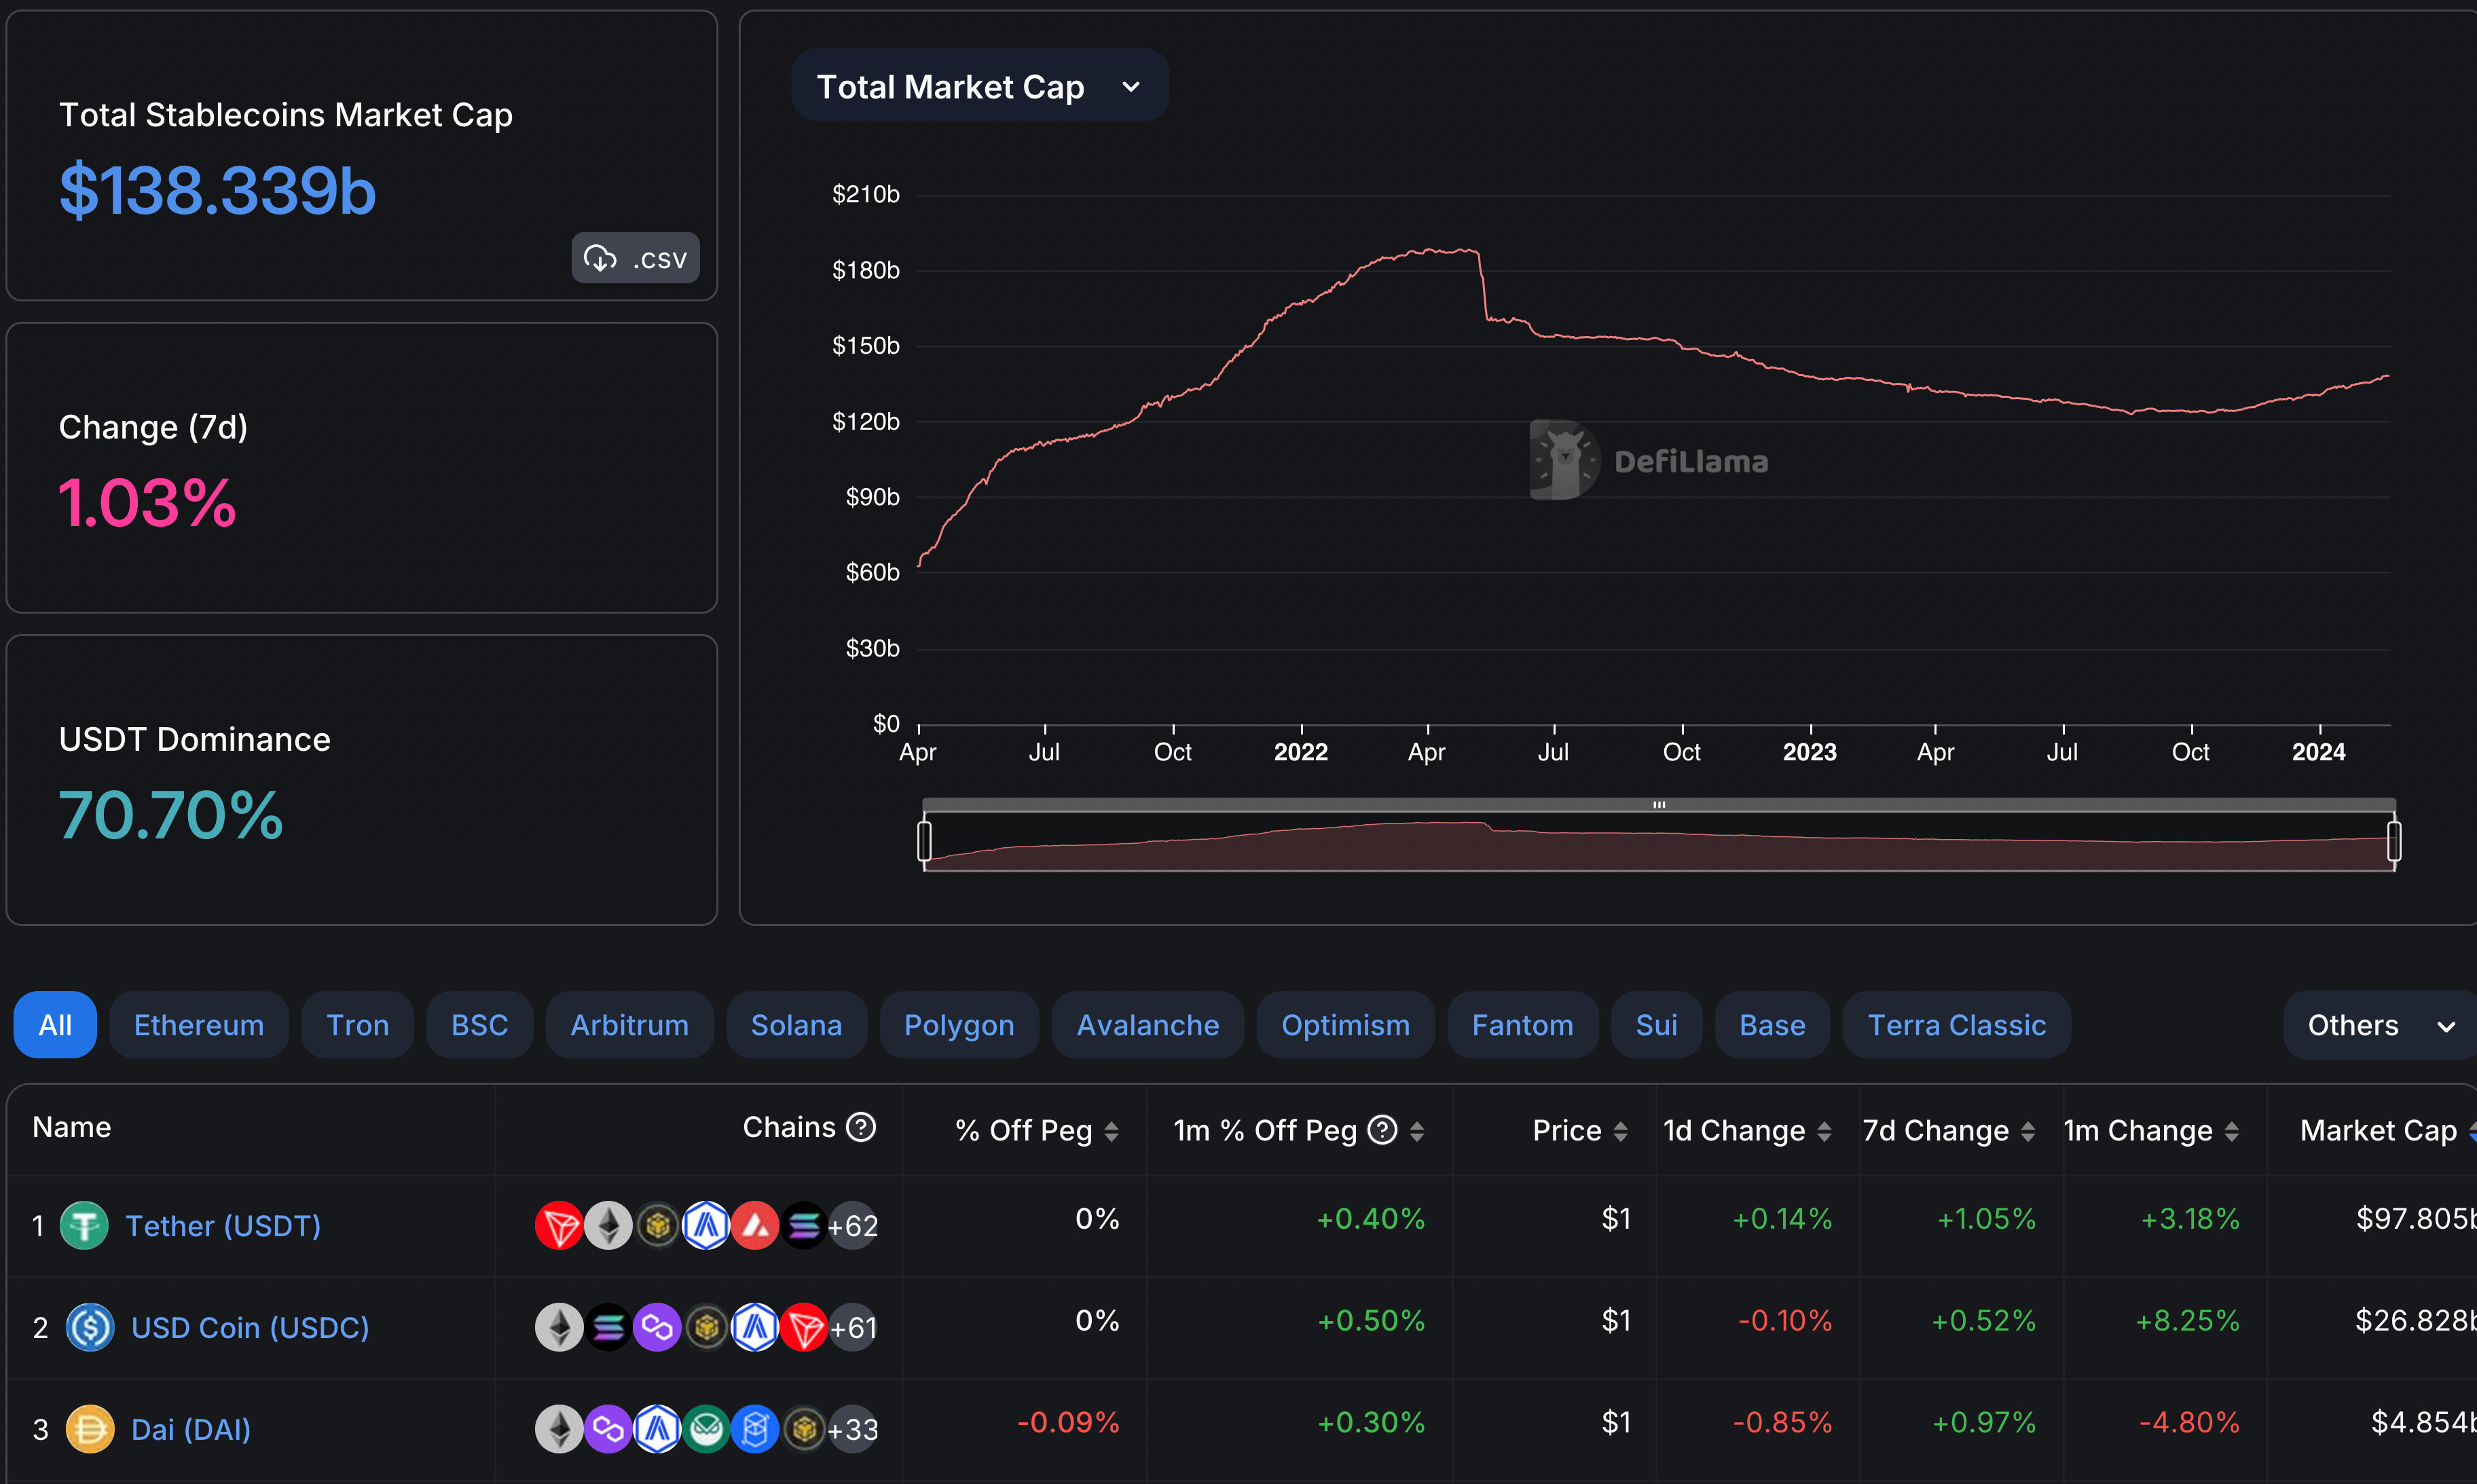Click the USD Coin logo icon
Viewport: 2477px width, 1484px height.
(90, 1327)
